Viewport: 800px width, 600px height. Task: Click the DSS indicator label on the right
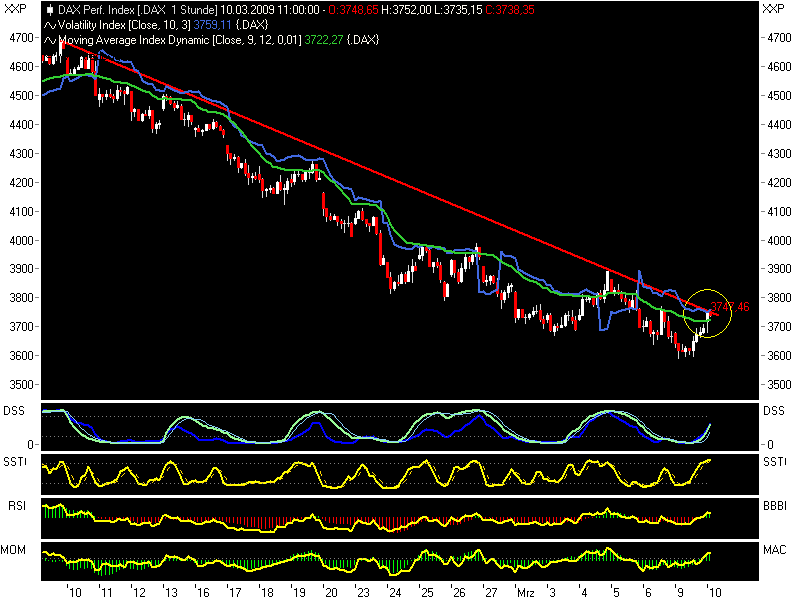773,411
